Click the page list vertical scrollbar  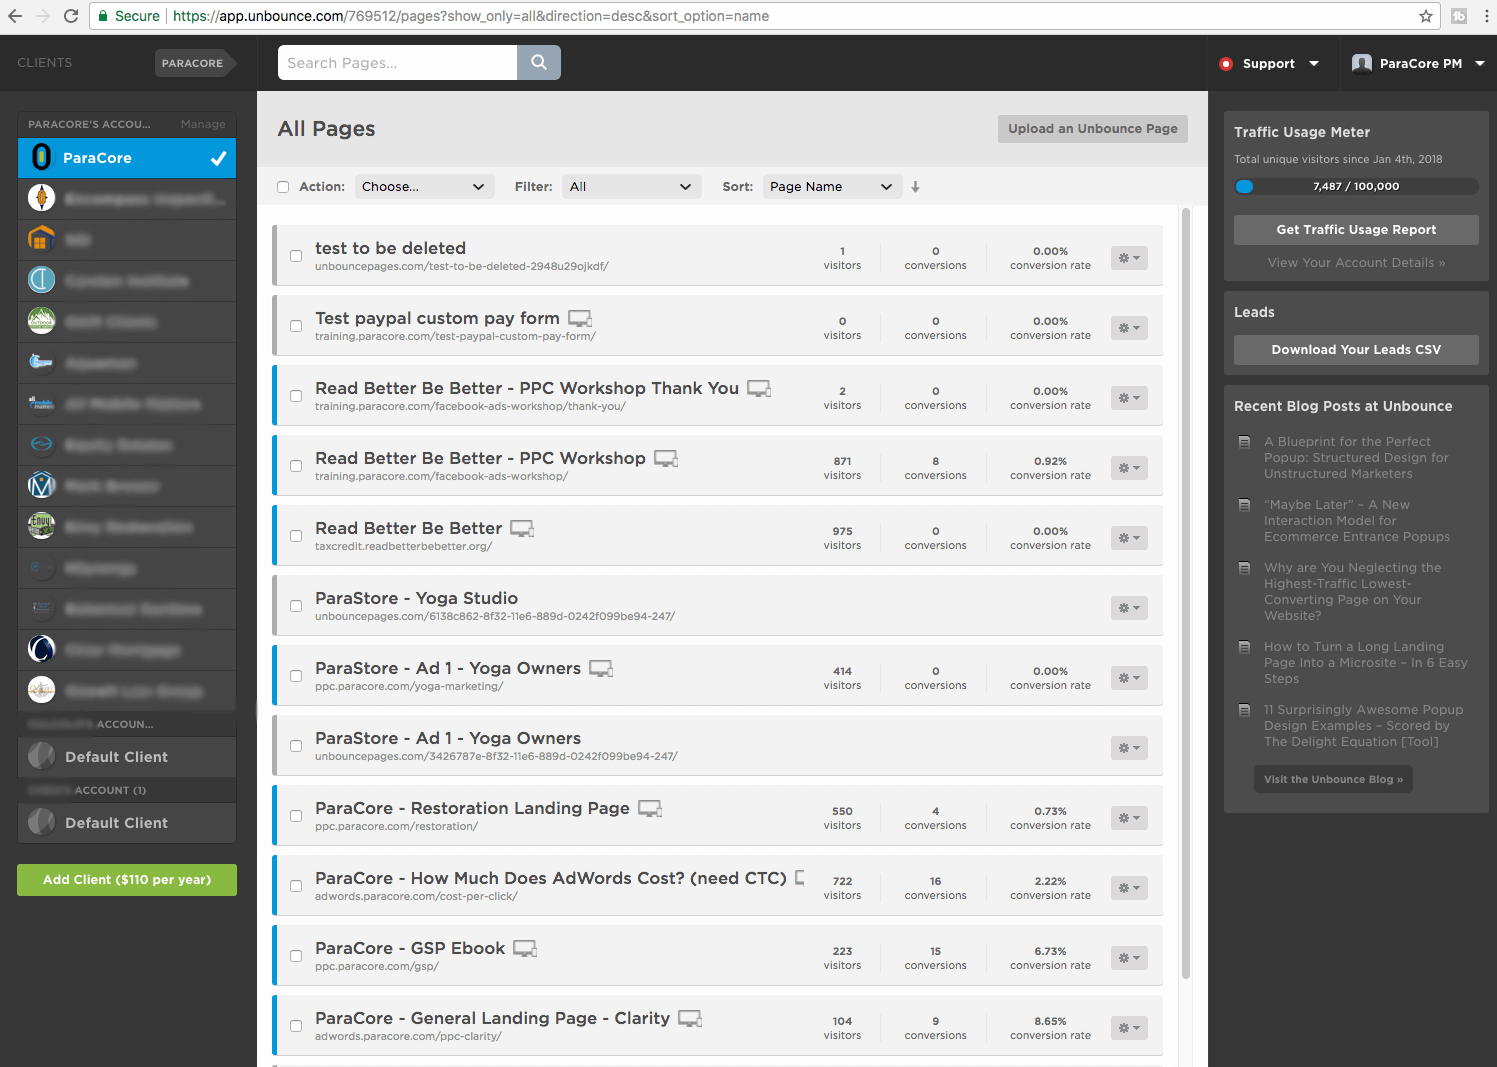click(1186, 593)
